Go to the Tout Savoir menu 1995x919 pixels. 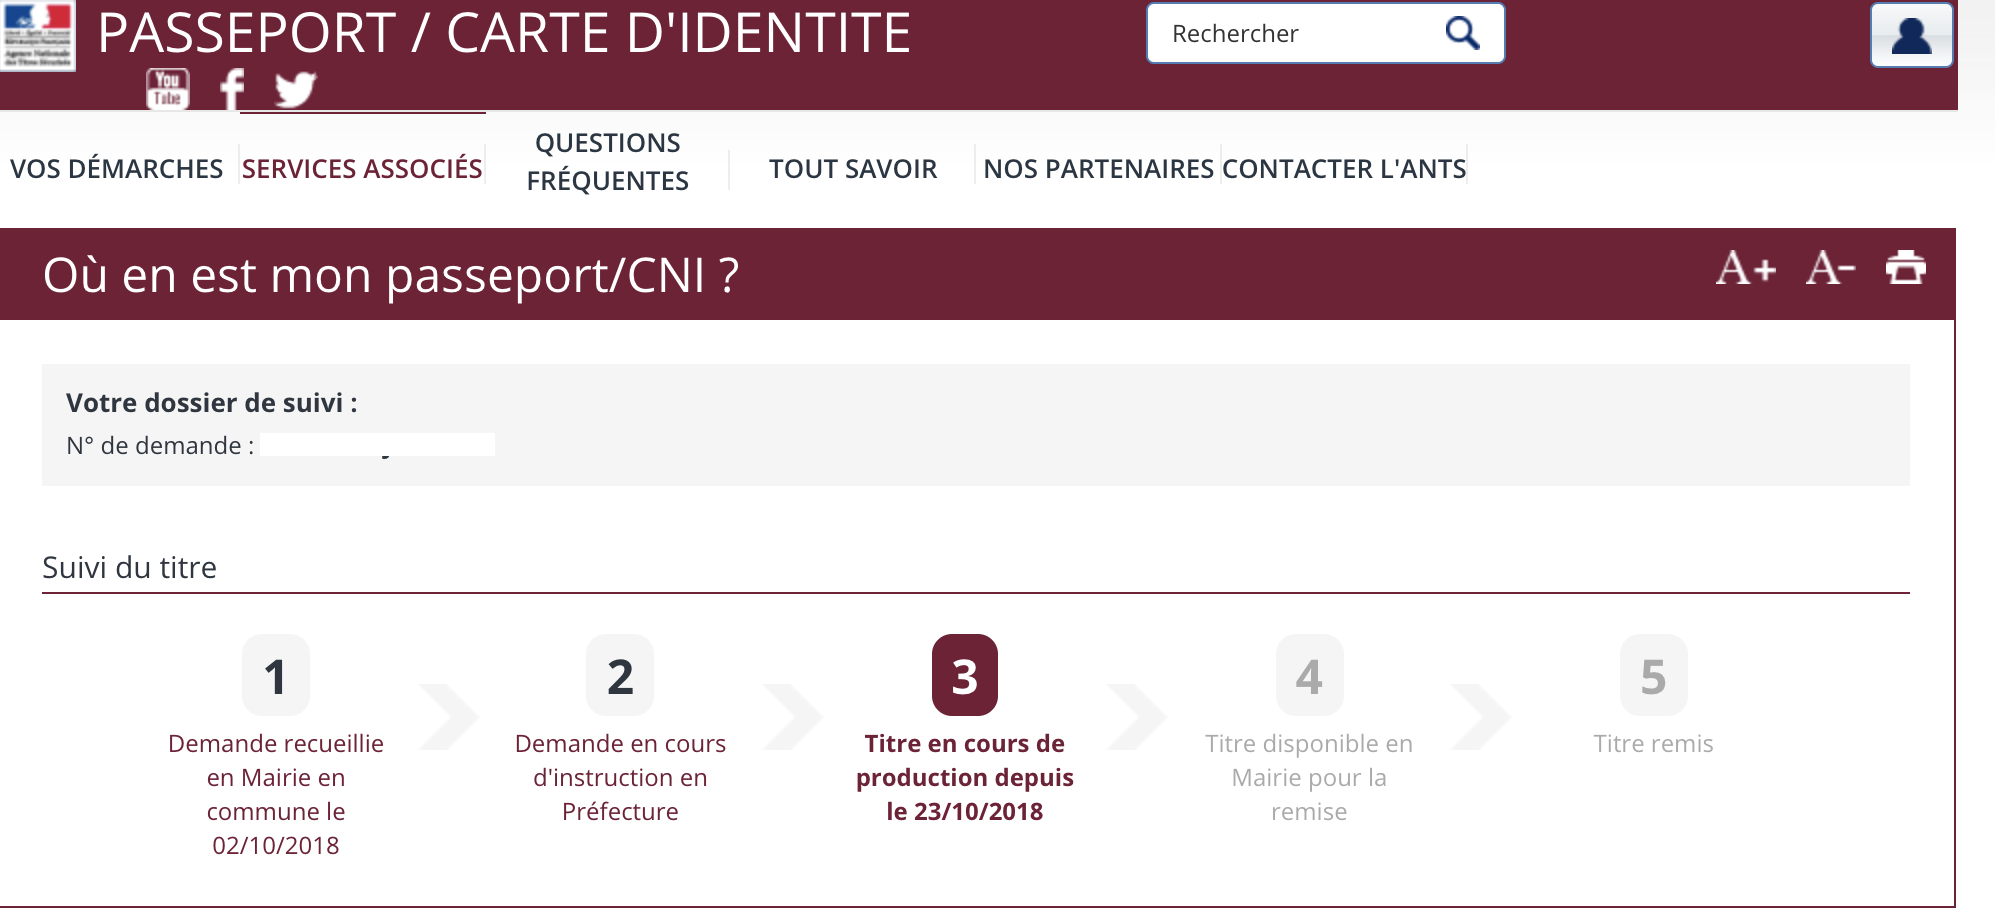(x=853, y=168)
